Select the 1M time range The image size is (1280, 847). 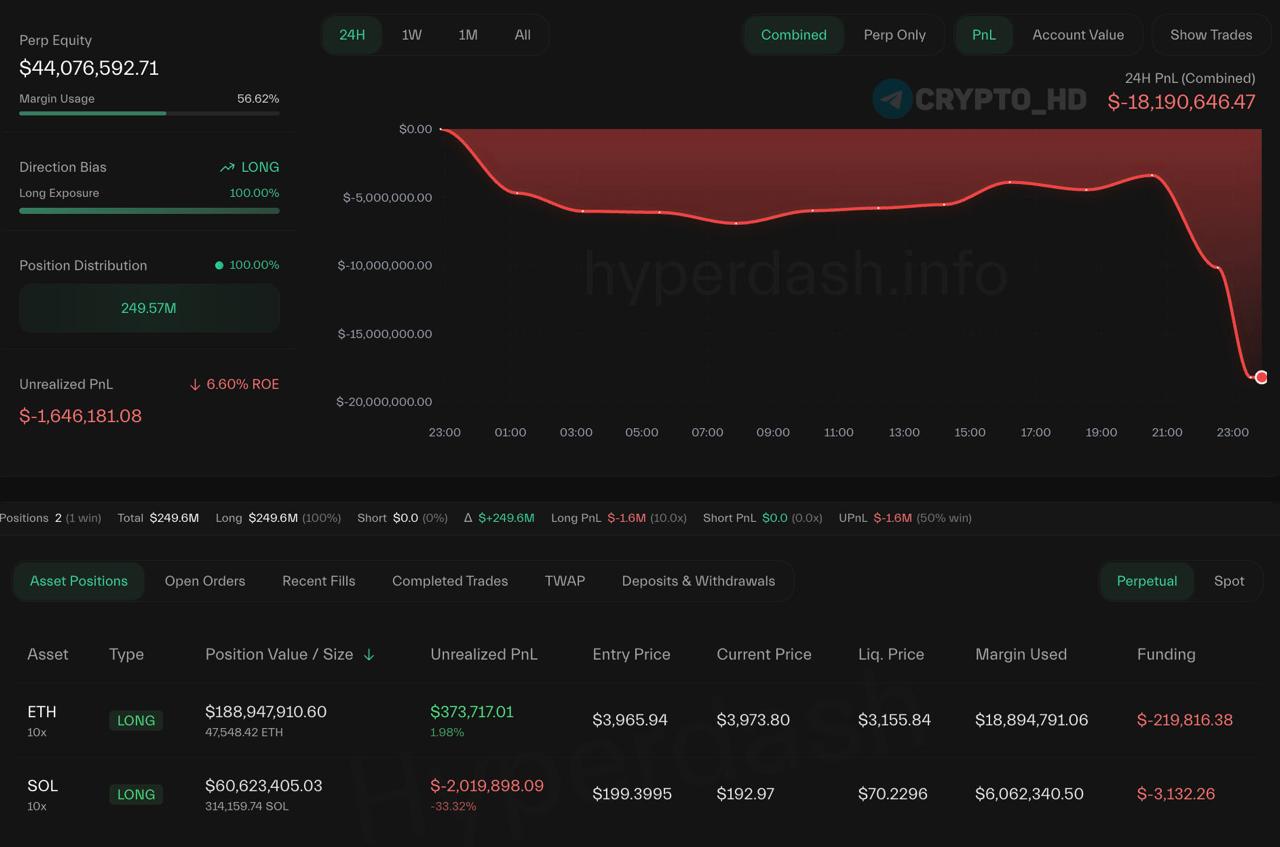click(467, 35)
